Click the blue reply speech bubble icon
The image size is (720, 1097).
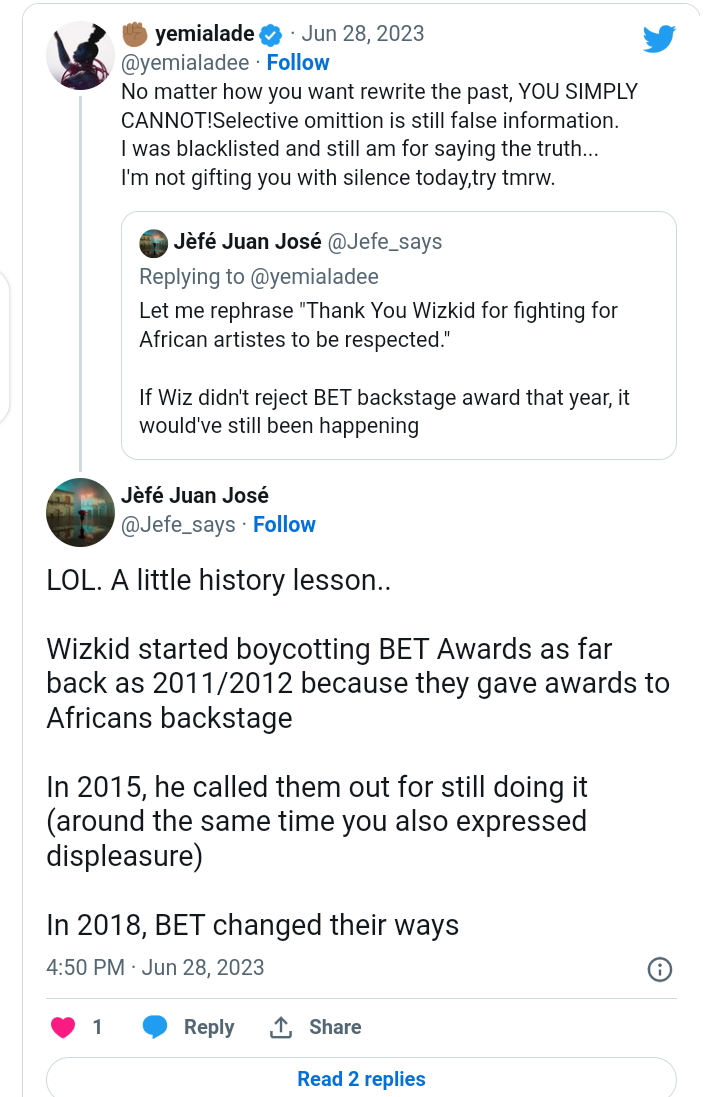click(154, 1027)
